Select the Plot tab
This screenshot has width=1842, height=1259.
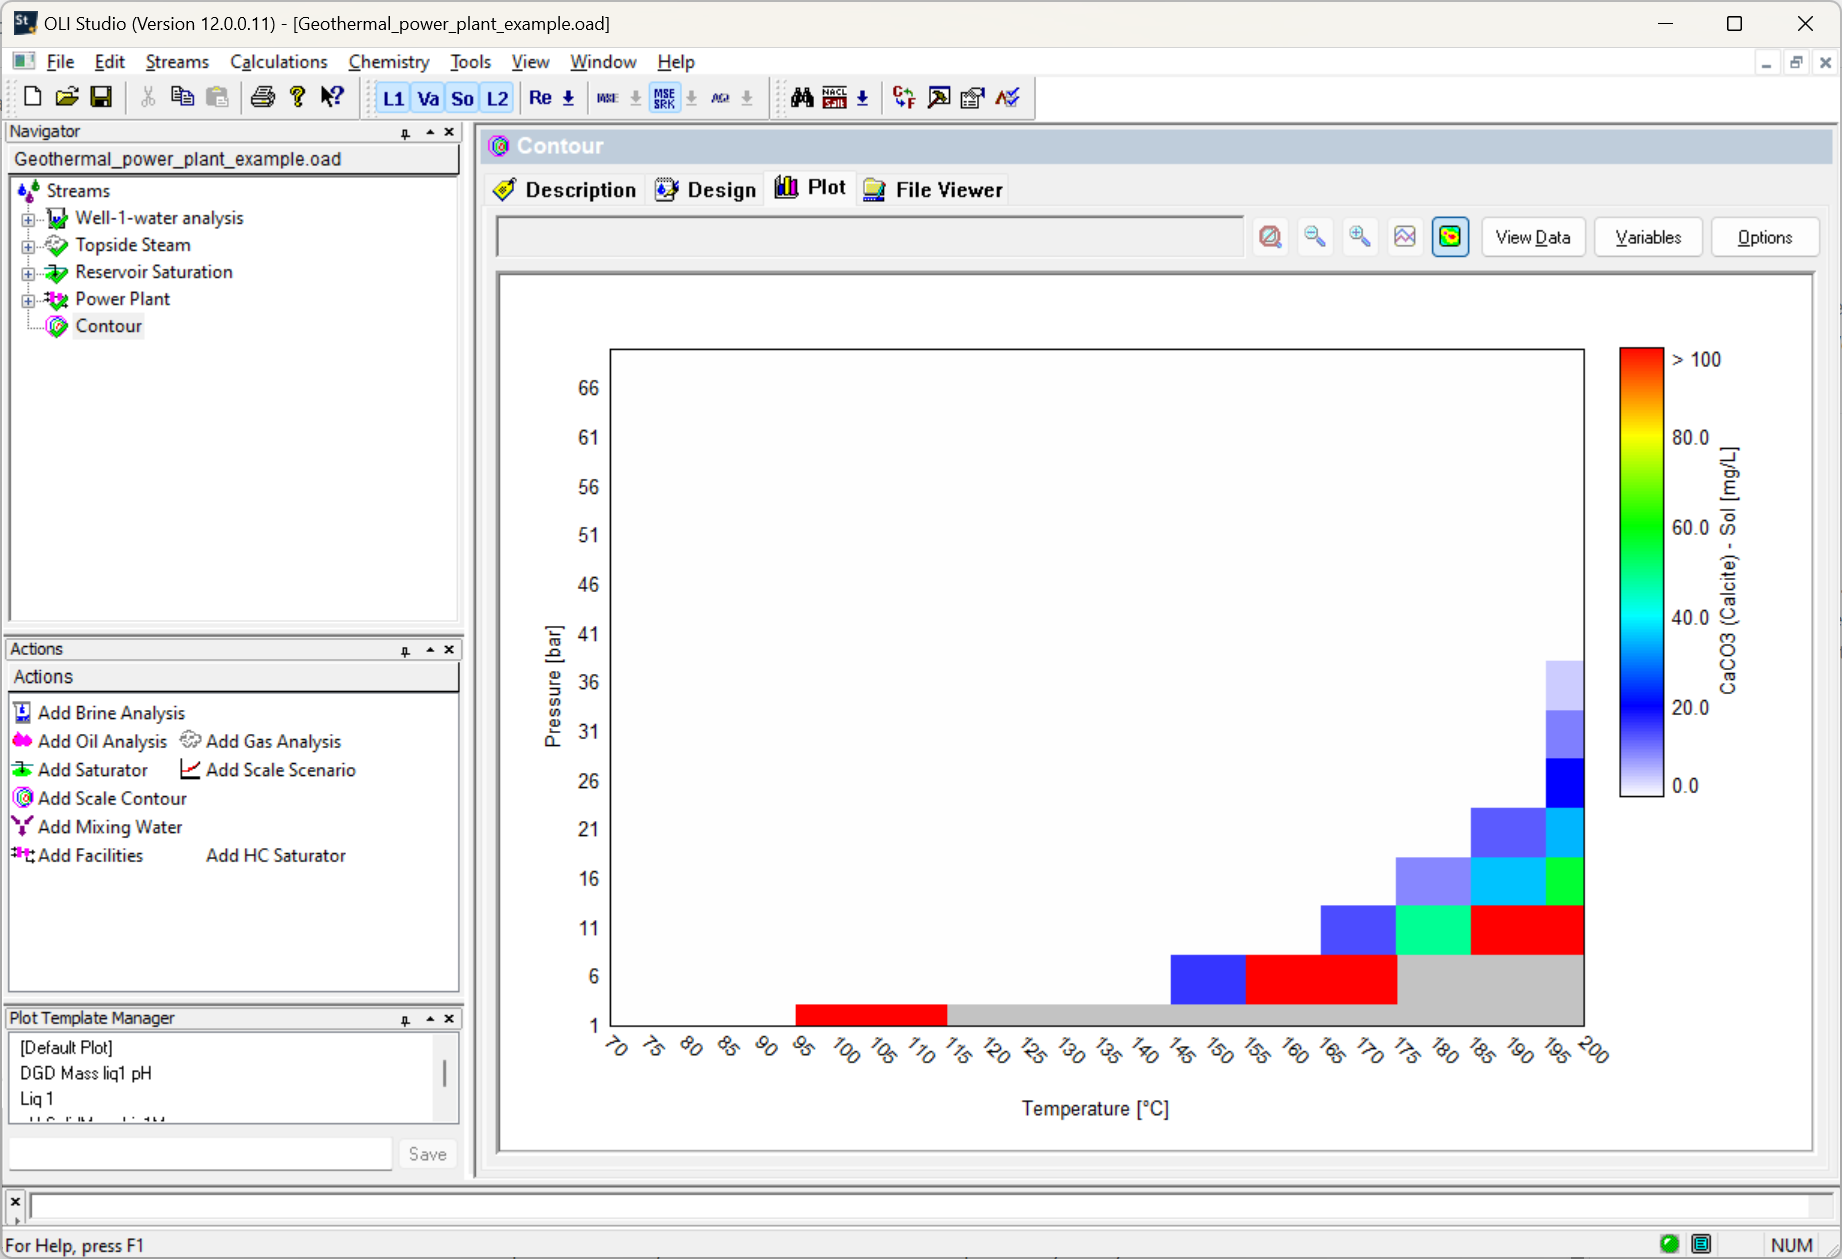click(811, 188)
